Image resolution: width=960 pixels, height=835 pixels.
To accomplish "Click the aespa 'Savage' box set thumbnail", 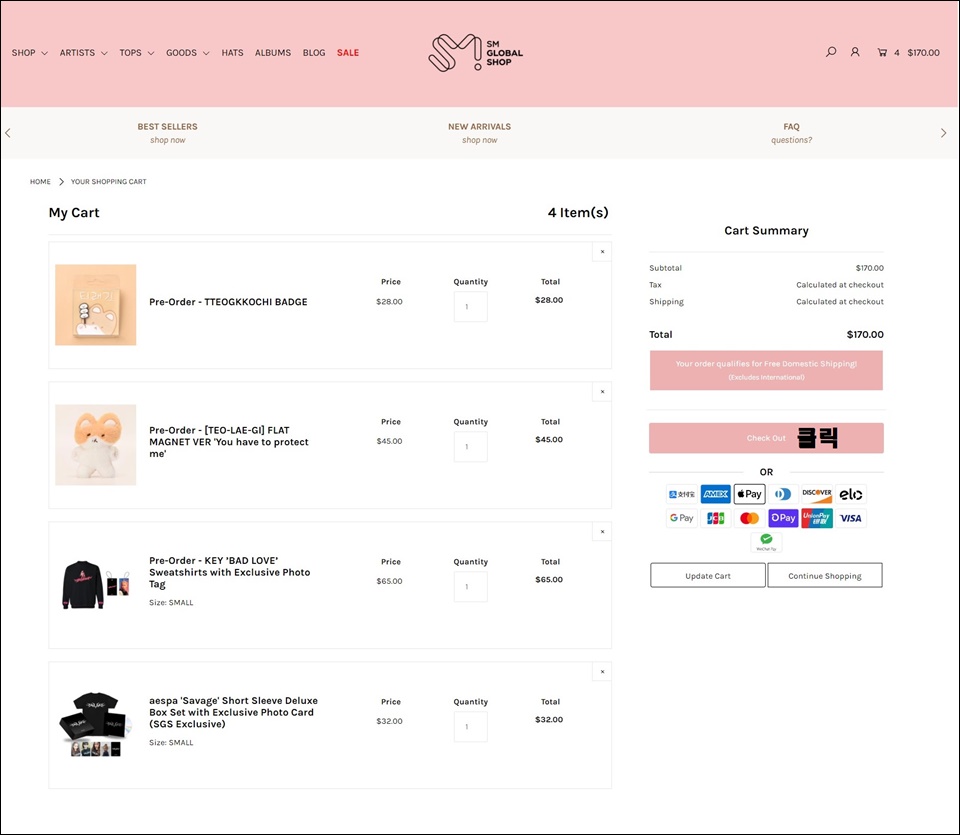I will pos(96,725).
